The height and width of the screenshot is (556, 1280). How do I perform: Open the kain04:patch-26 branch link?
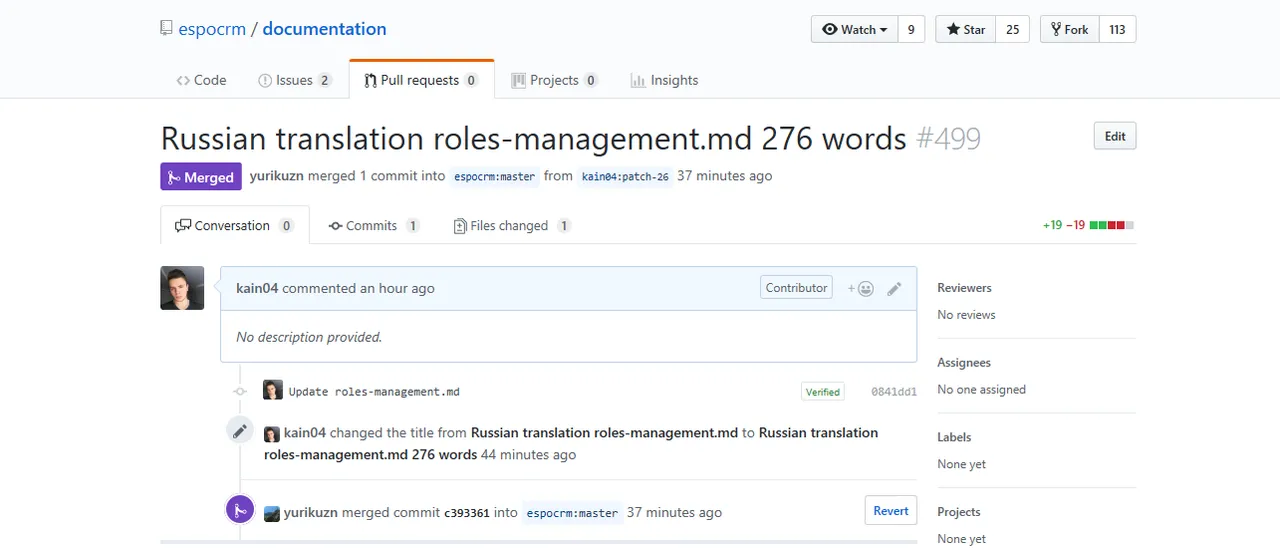coord(625,176)
